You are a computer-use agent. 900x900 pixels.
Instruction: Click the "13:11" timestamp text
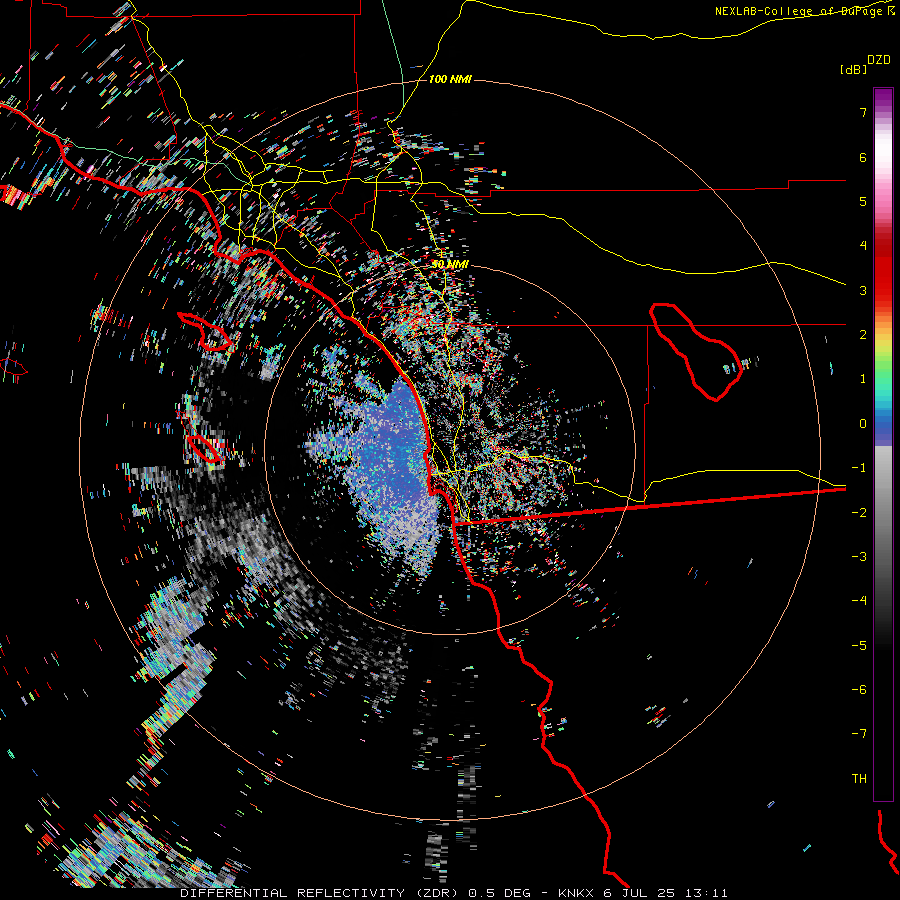pyautogui.click(x=708, y=893)
